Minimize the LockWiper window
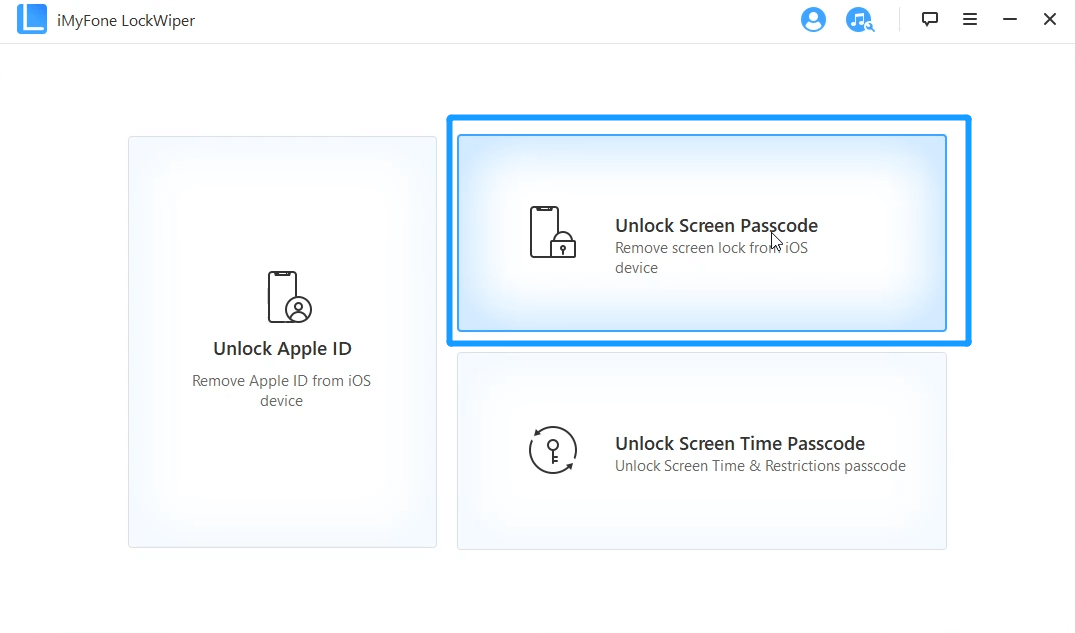Viewport: 1075px width, 633px height. 1010,19
